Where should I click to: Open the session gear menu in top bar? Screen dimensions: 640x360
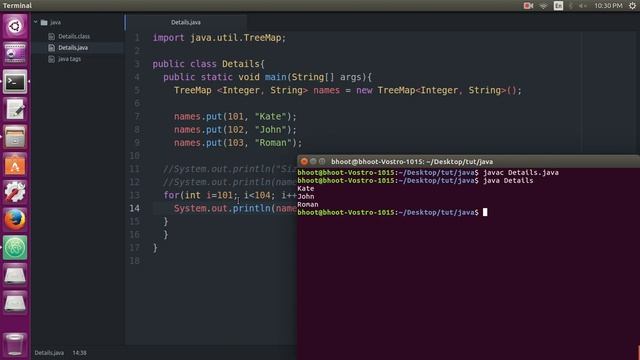(x=632, y=6)
